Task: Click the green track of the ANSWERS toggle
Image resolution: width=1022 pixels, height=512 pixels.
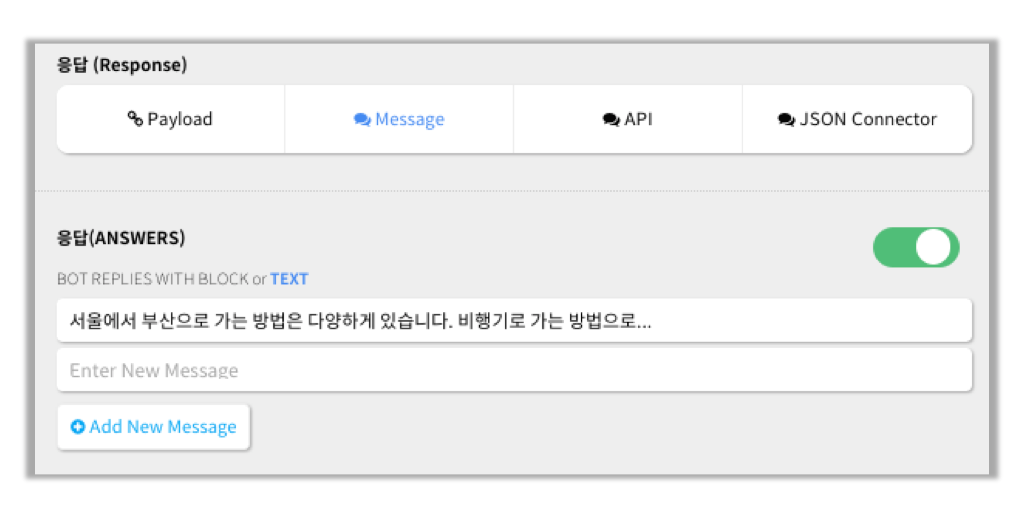Action: [x=893, y=248]
